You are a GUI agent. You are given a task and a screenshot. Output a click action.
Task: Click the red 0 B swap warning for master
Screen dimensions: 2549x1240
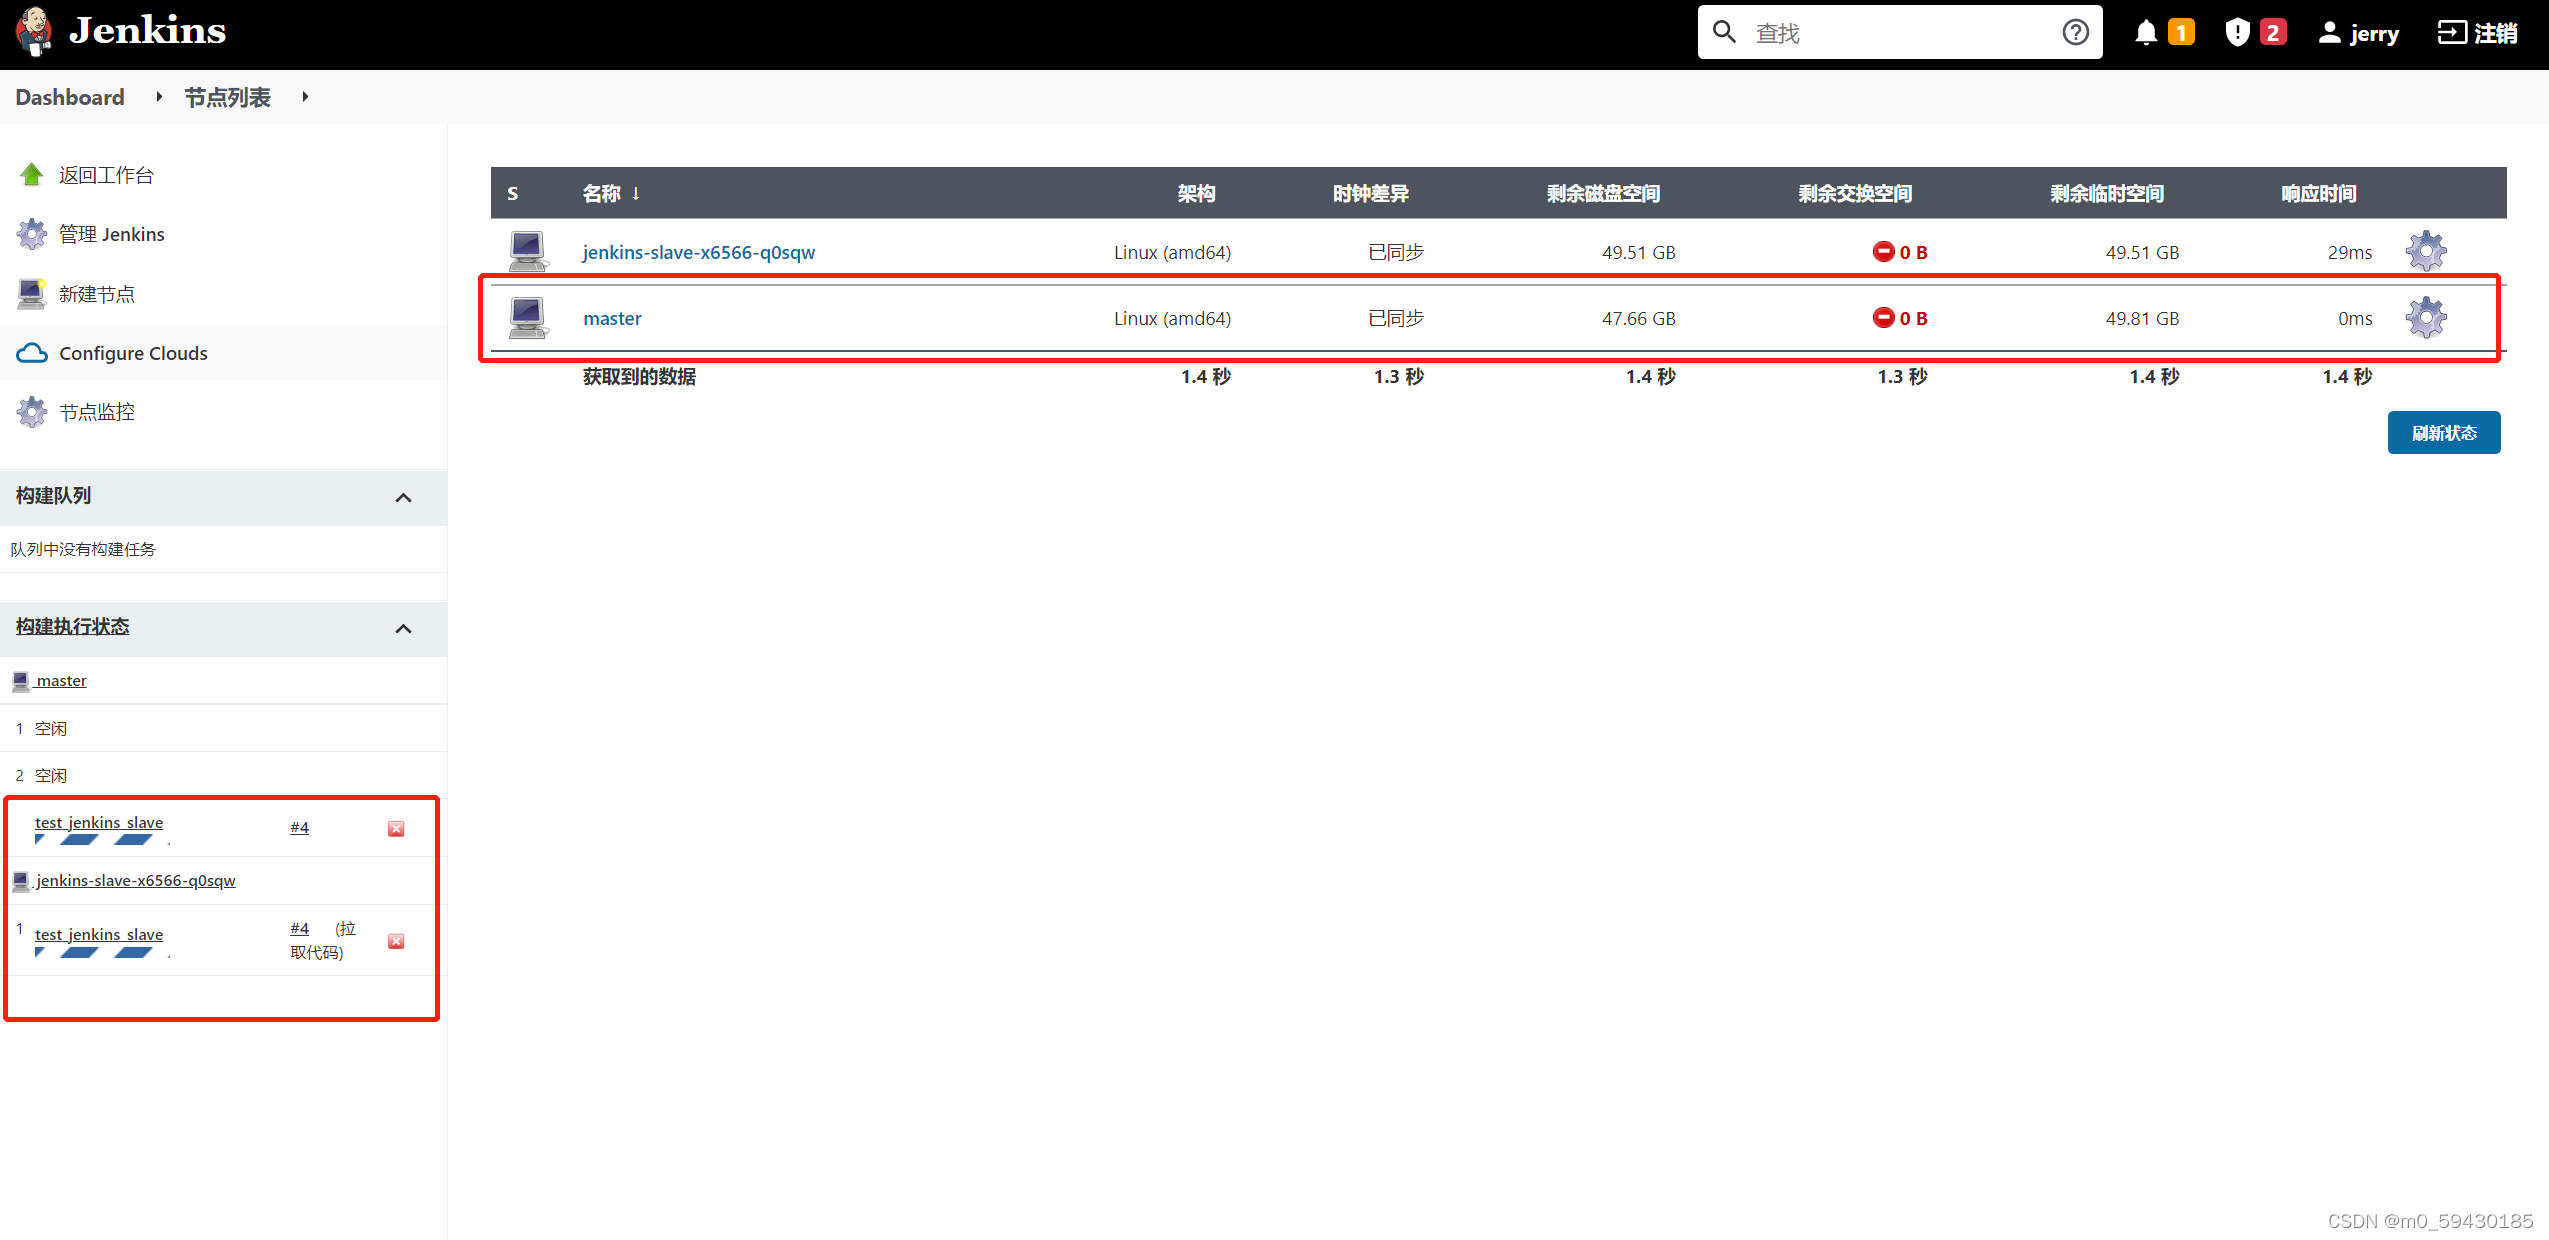click(x=1900, y=318)
